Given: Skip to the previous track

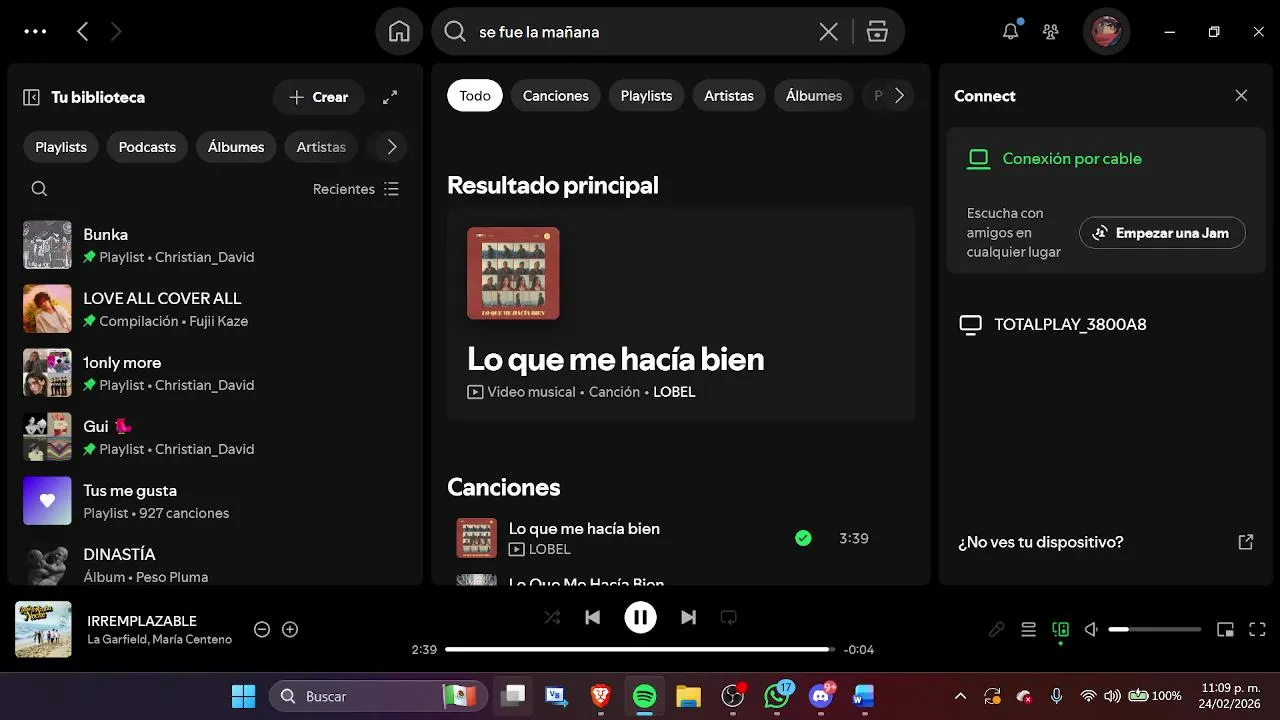Looking at the screenshot, I should pyautogui.click(x=592, y=617).
